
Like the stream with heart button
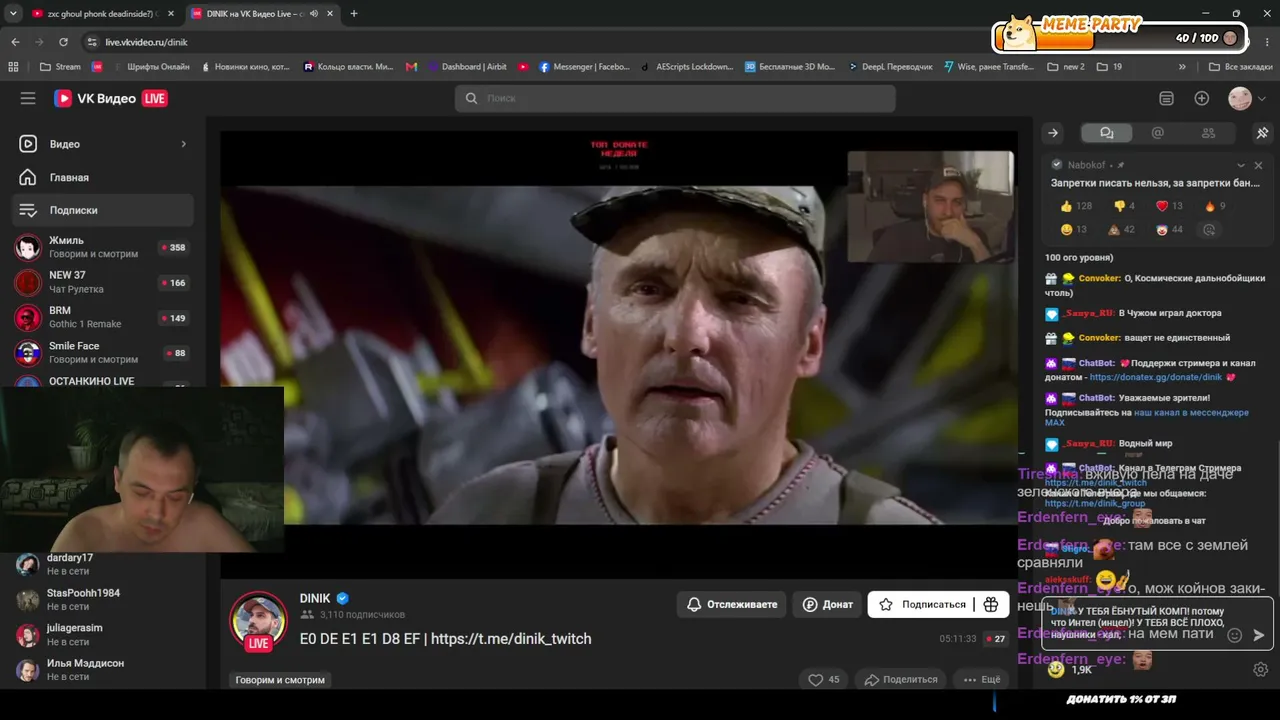[x=825, y=679]
